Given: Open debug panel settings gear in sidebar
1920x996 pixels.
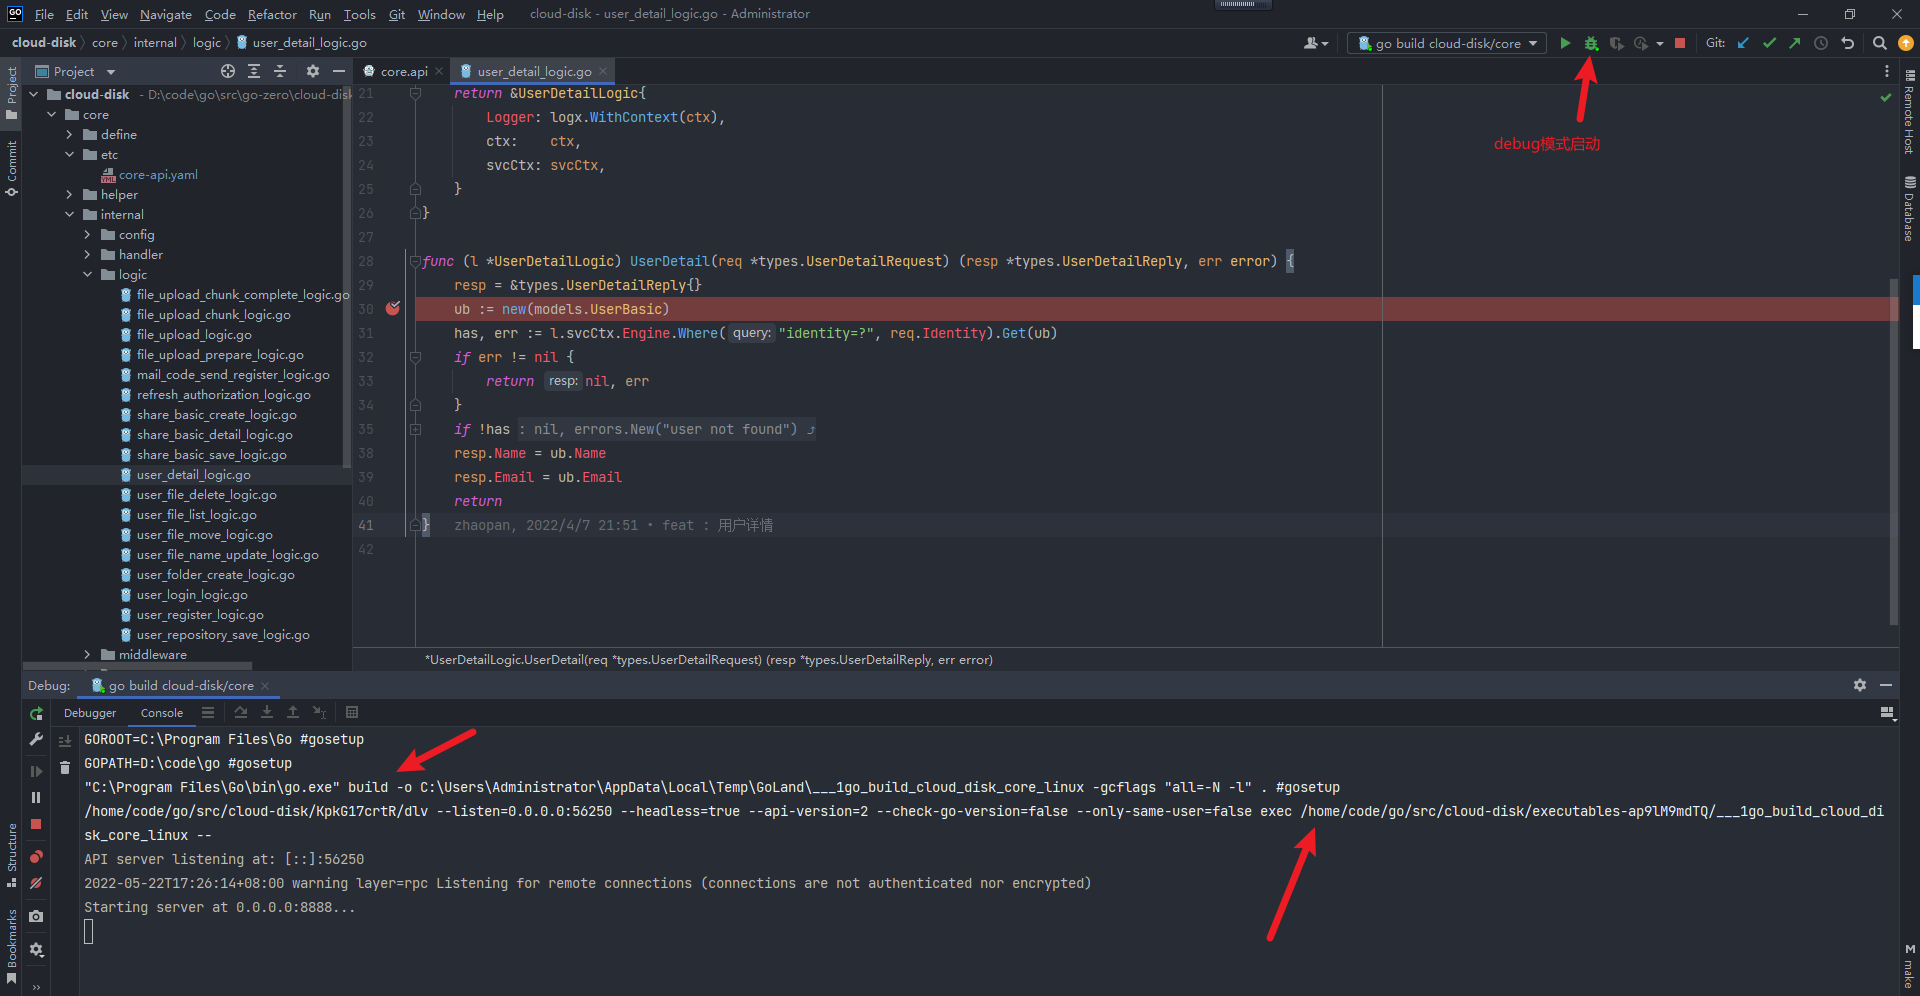Looking at the screenshot, I should (36, 949).
